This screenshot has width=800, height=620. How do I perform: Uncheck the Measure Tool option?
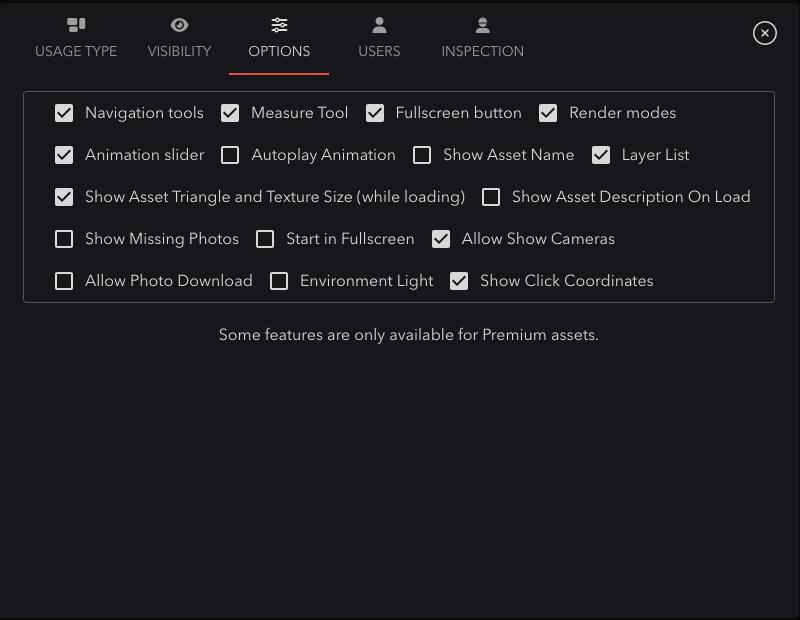pyautogui.click(x=230, y=113)
